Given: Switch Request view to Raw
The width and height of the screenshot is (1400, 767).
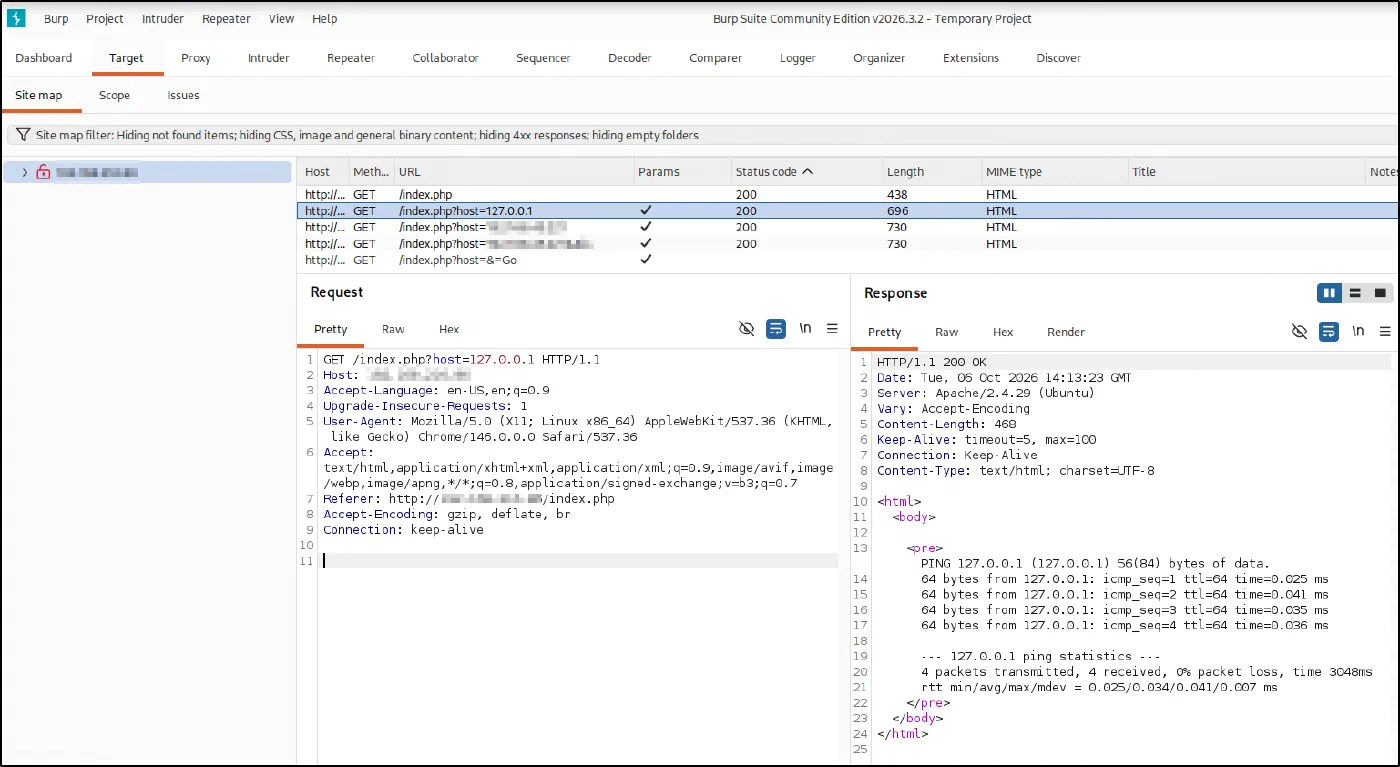Looking at the screenshot, I should coord(393,329).
